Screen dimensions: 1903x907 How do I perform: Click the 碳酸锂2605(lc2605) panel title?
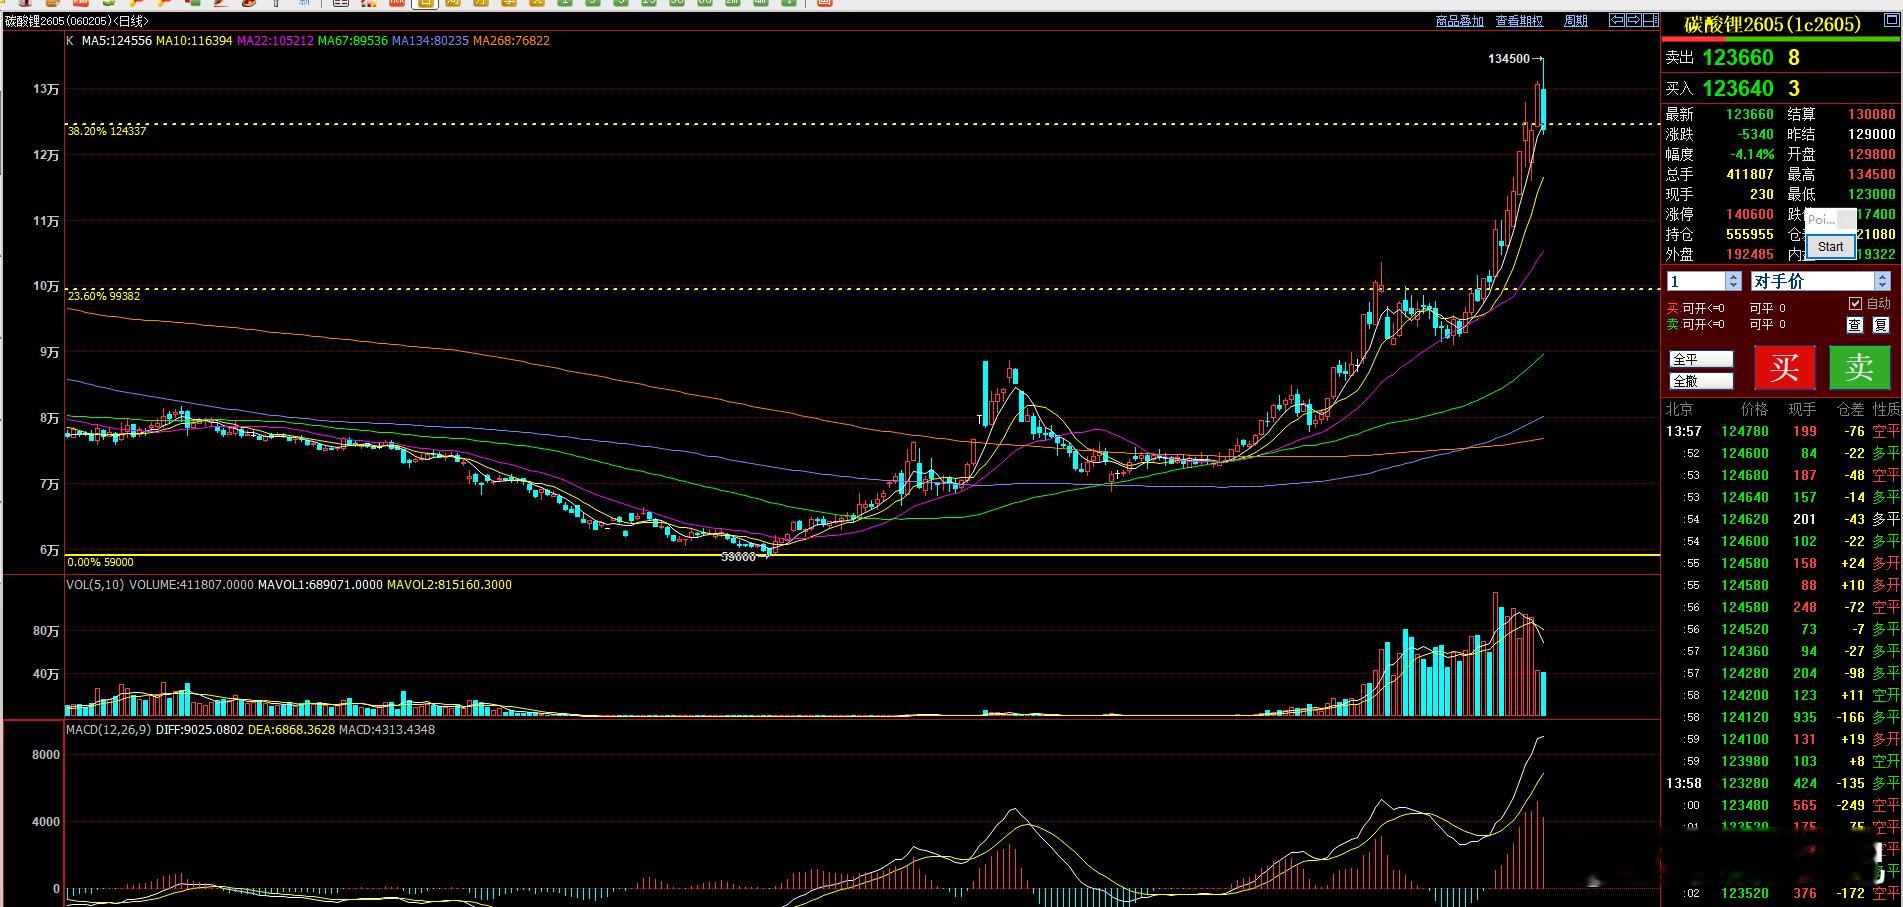1773,24
